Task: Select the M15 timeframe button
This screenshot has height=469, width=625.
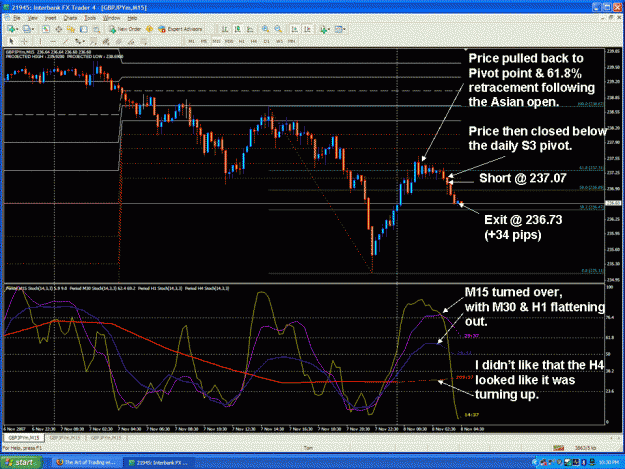Action: click(216, 41)
